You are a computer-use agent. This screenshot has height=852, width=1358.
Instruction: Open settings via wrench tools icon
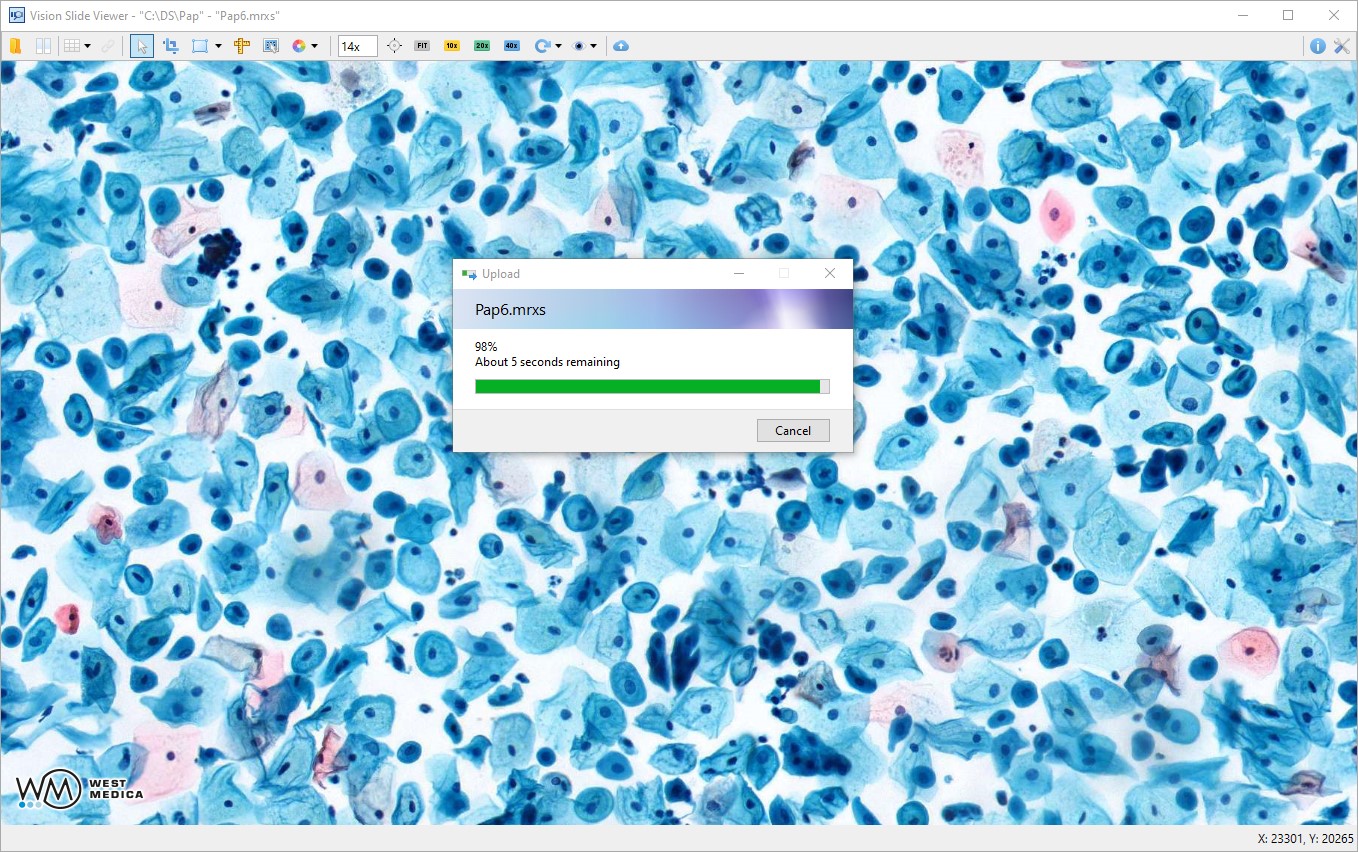point(1342,46)
